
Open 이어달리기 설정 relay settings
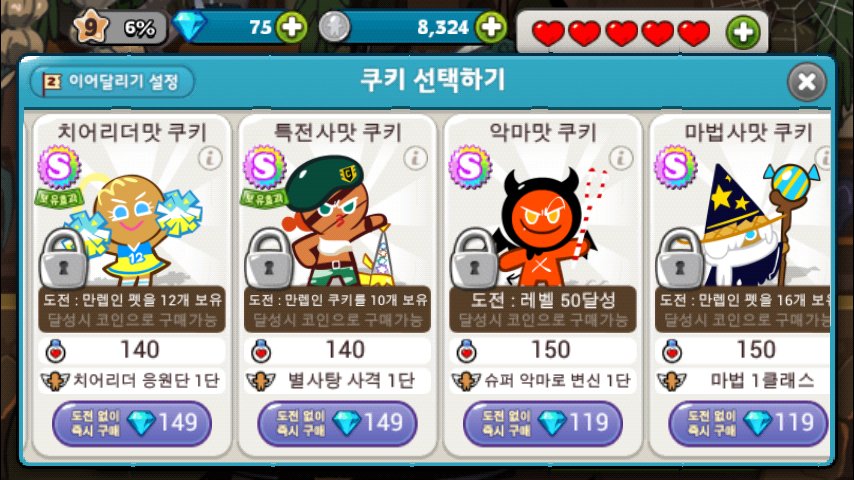[x=112, y=82]
